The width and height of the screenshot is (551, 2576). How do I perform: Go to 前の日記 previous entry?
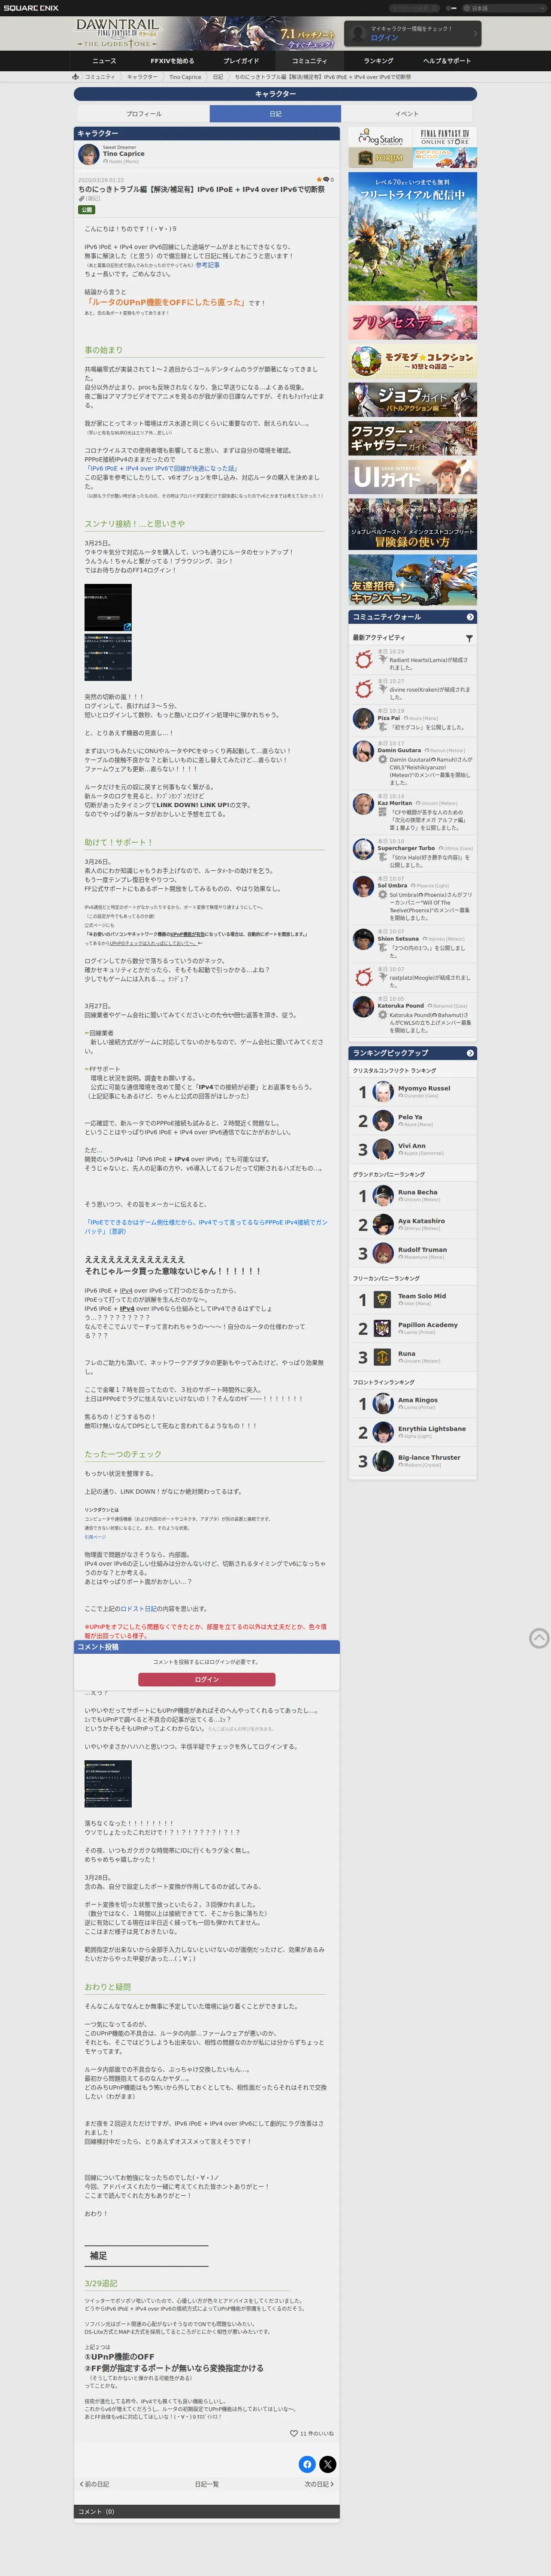click(95, 2484)
